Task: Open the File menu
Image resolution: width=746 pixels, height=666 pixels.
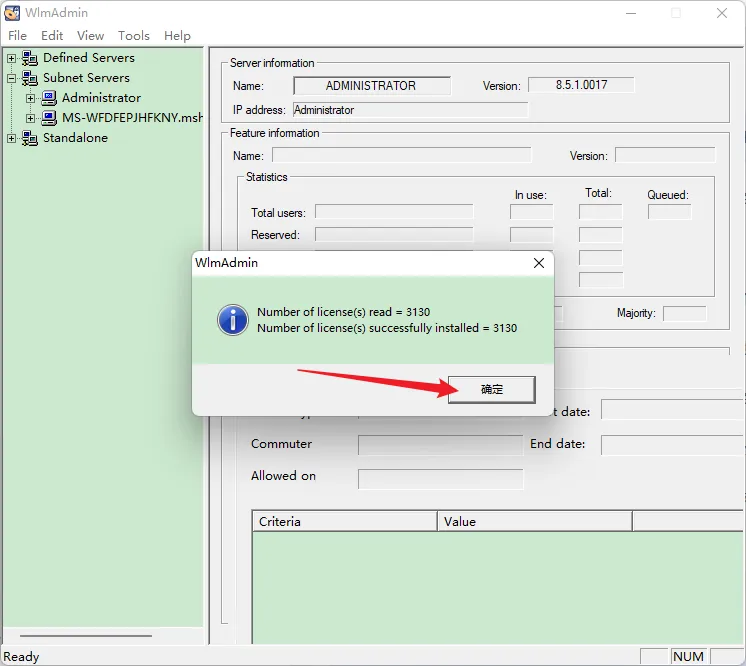Action: tap(18, 36)
